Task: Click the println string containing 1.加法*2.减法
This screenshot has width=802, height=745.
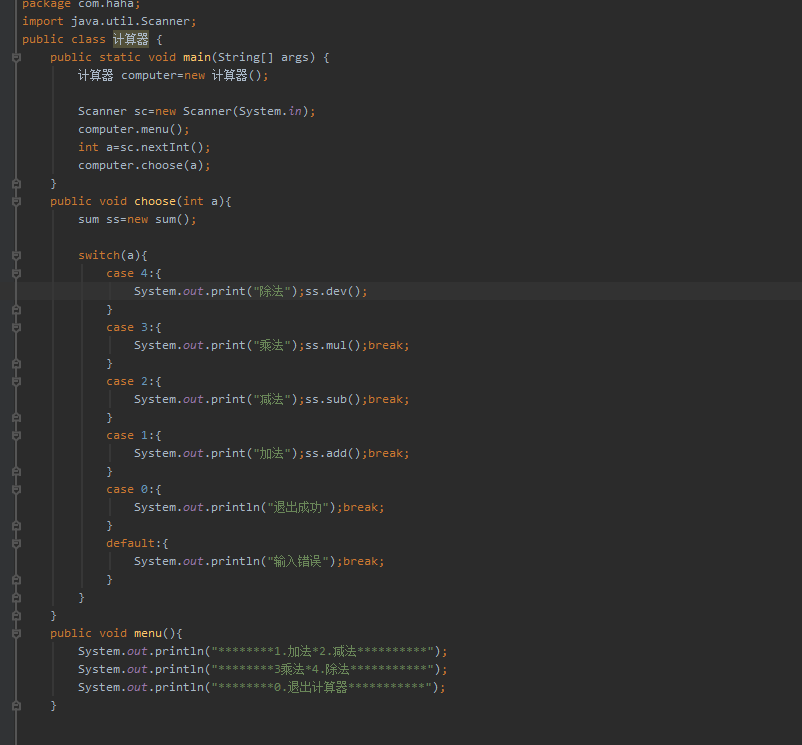Action: (x=323, y=651)
